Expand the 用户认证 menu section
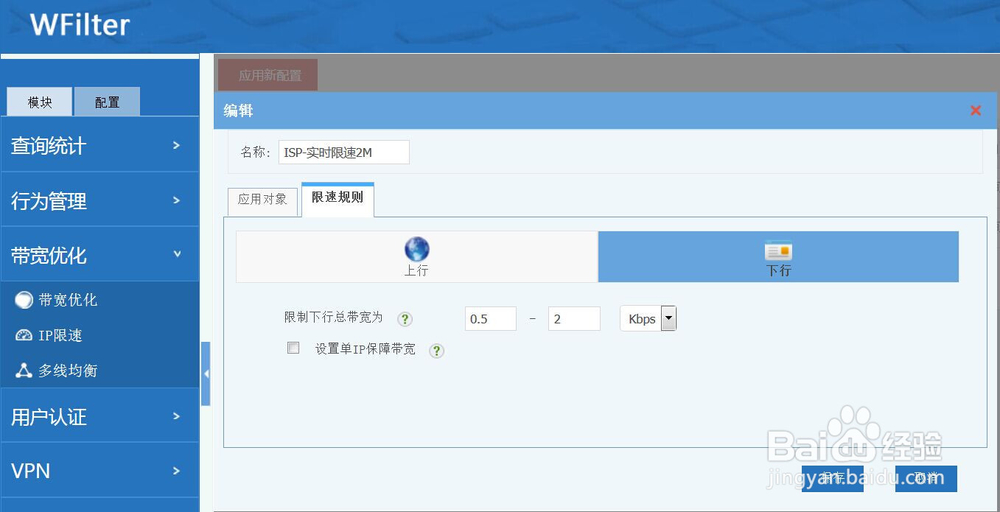 (x=100, y=416)
